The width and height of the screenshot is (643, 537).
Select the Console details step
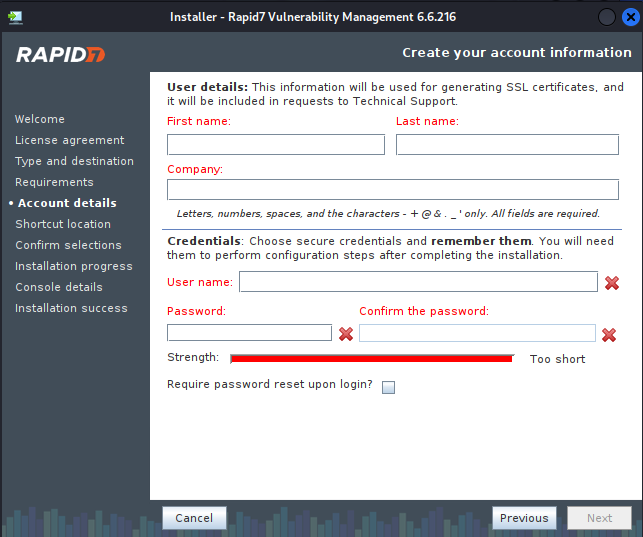click(59, 287)
